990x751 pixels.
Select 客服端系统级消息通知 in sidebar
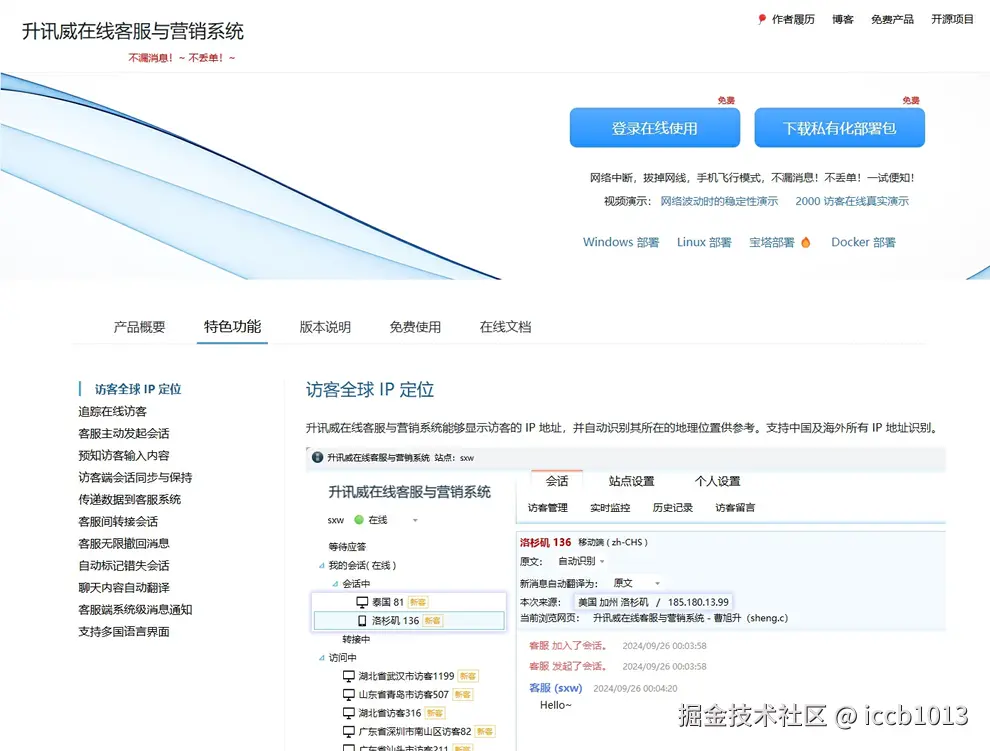[x=135, y=610]
